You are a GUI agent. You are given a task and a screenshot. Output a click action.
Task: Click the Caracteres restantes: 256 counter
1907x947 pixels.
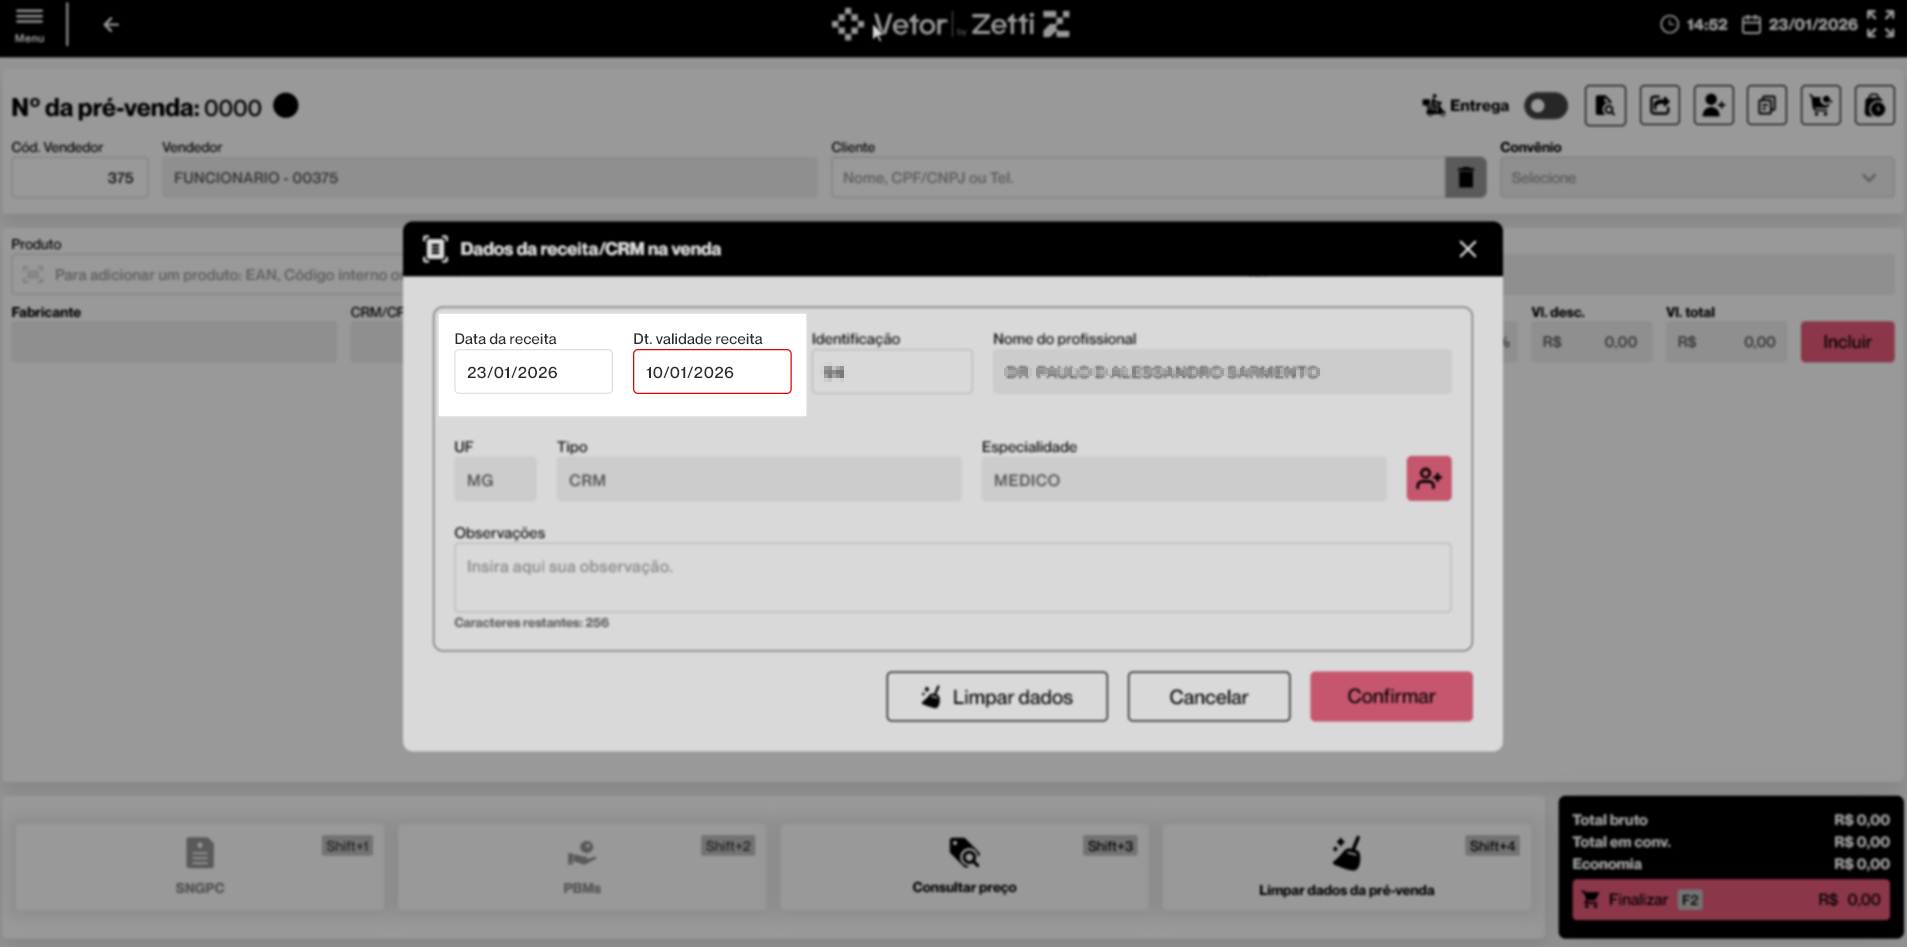coord(531,622)
